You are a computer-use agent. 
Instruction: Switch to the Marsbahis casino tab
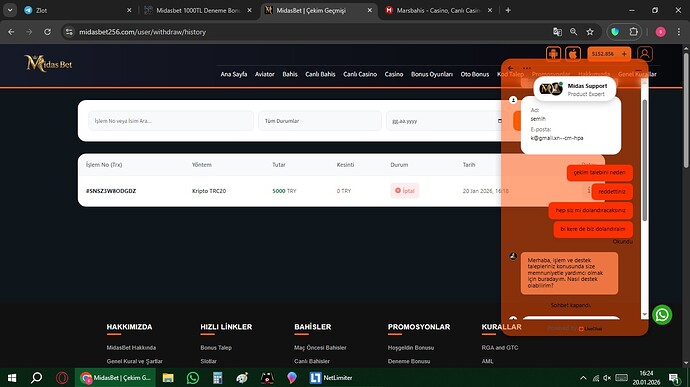coord(437,10)
